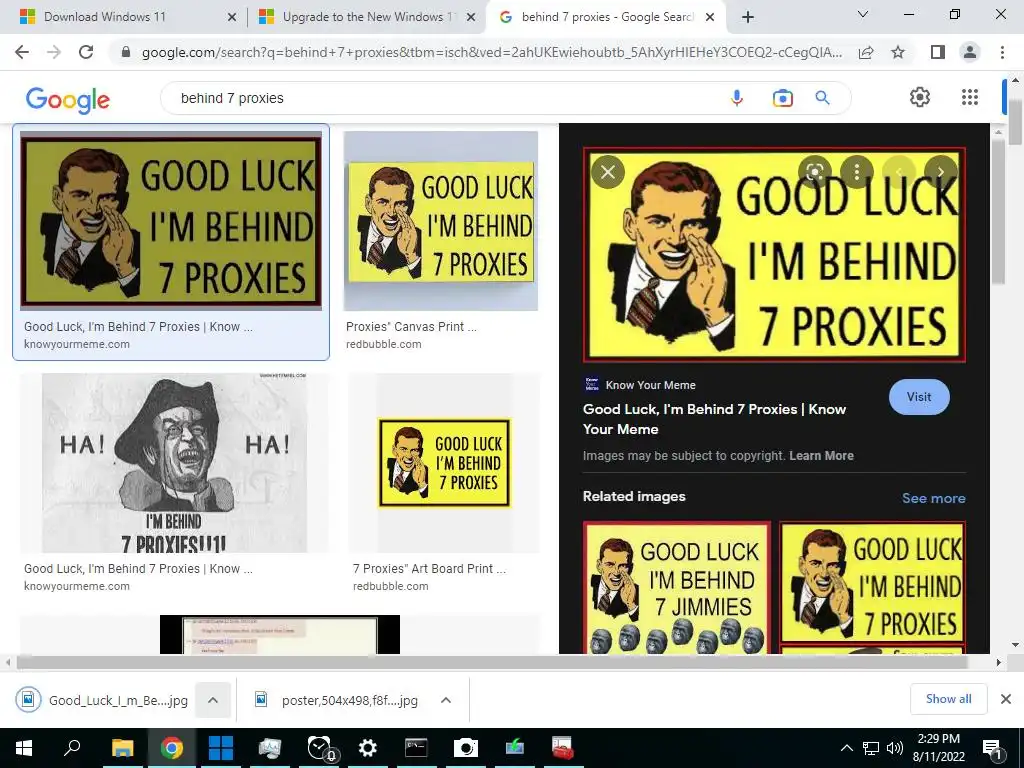This screenshot has height=768, width=1024.
Task: Search by image with the camera icon
Action: pyautogui.click(x=782, y=98)
